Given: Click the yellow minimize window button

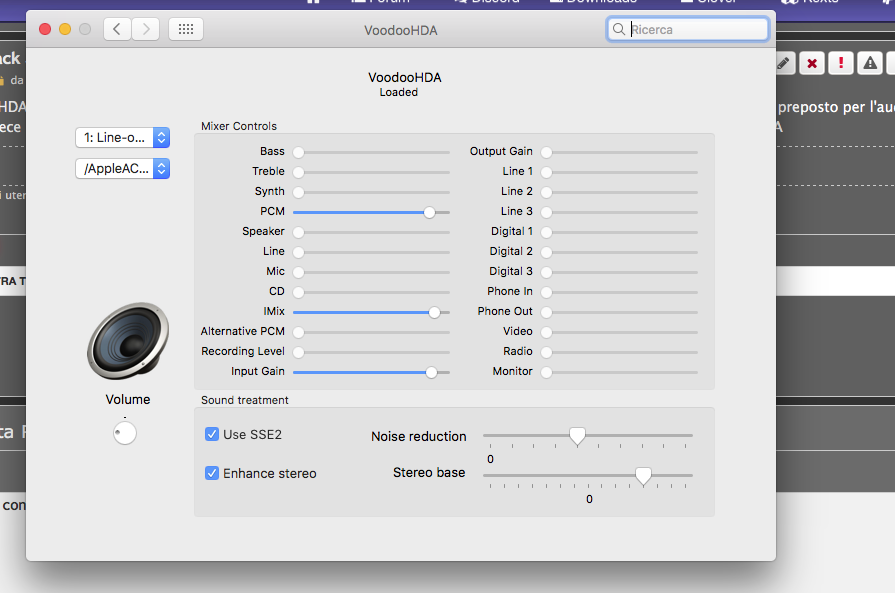Looking at the screenshot, I should click(x=65, y=29).
